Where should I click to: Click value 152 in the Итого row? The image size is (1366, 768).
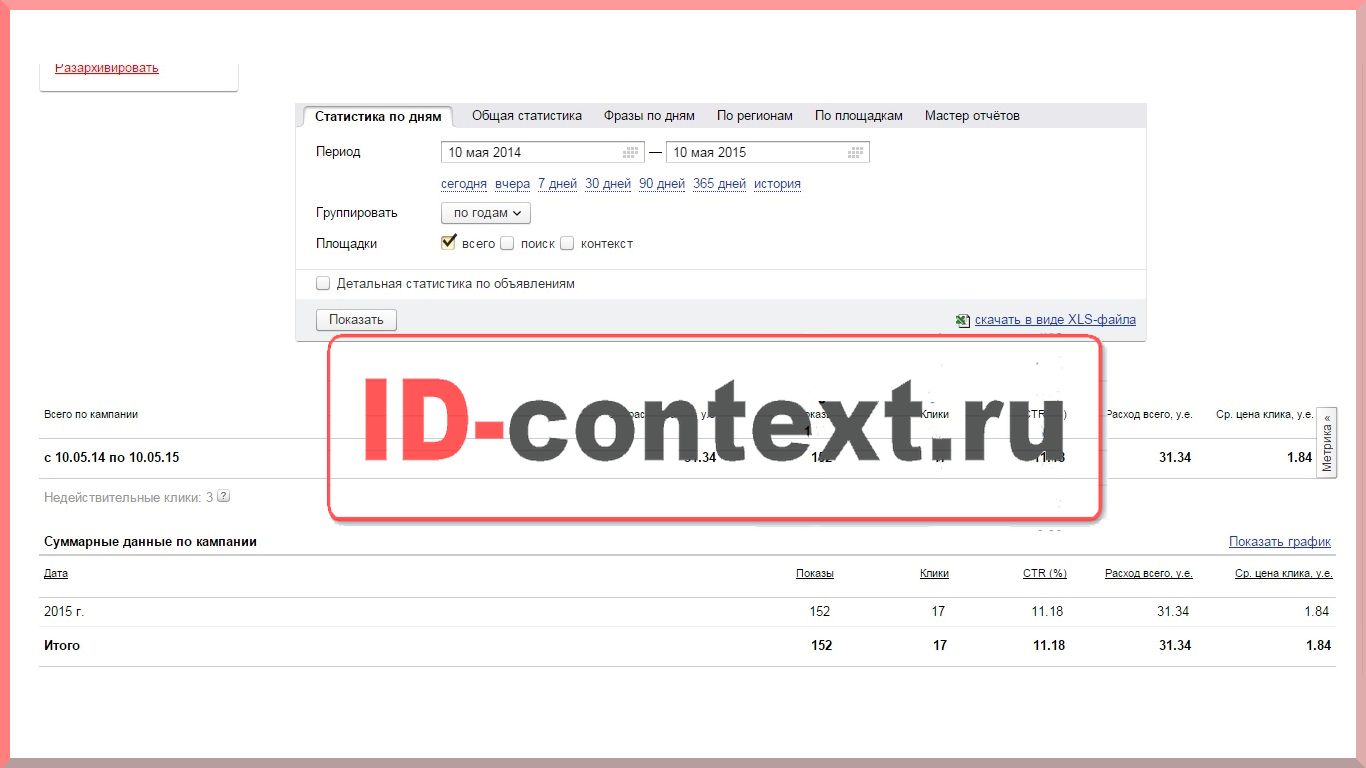(821, 645)
